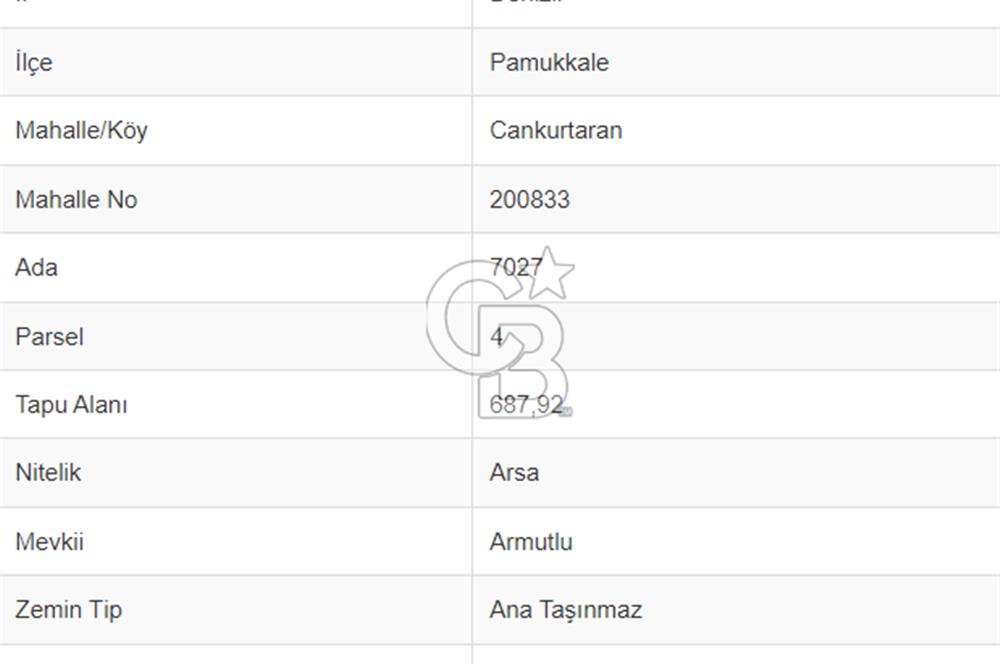
Task: Click the CB star watermark logo
Action: (500, 332)
